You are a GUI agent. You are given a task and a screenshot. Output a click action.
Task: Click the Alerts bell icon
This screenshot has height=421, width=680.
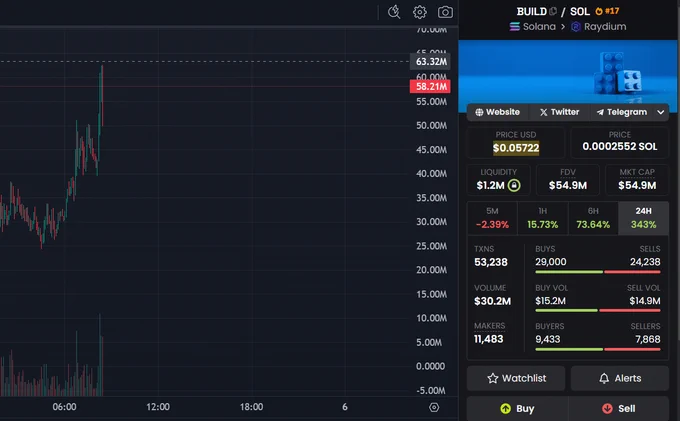[604, 378]
